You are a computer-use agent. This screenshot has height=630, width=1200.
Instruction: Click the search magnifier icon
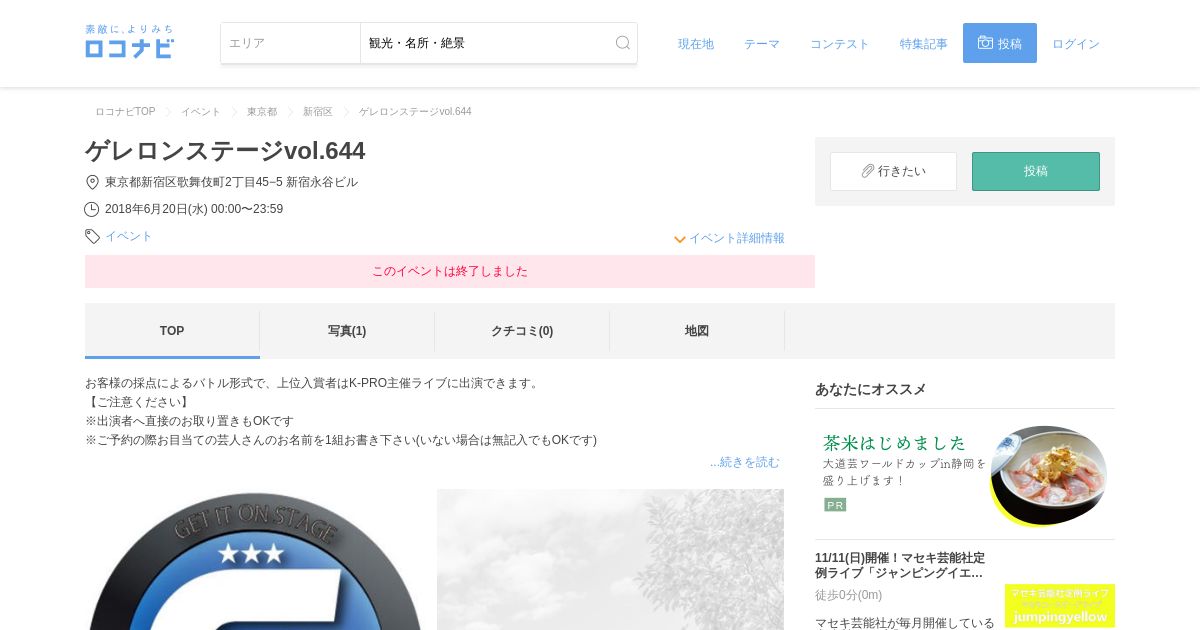pyautogui.click(x=623, y=43)
